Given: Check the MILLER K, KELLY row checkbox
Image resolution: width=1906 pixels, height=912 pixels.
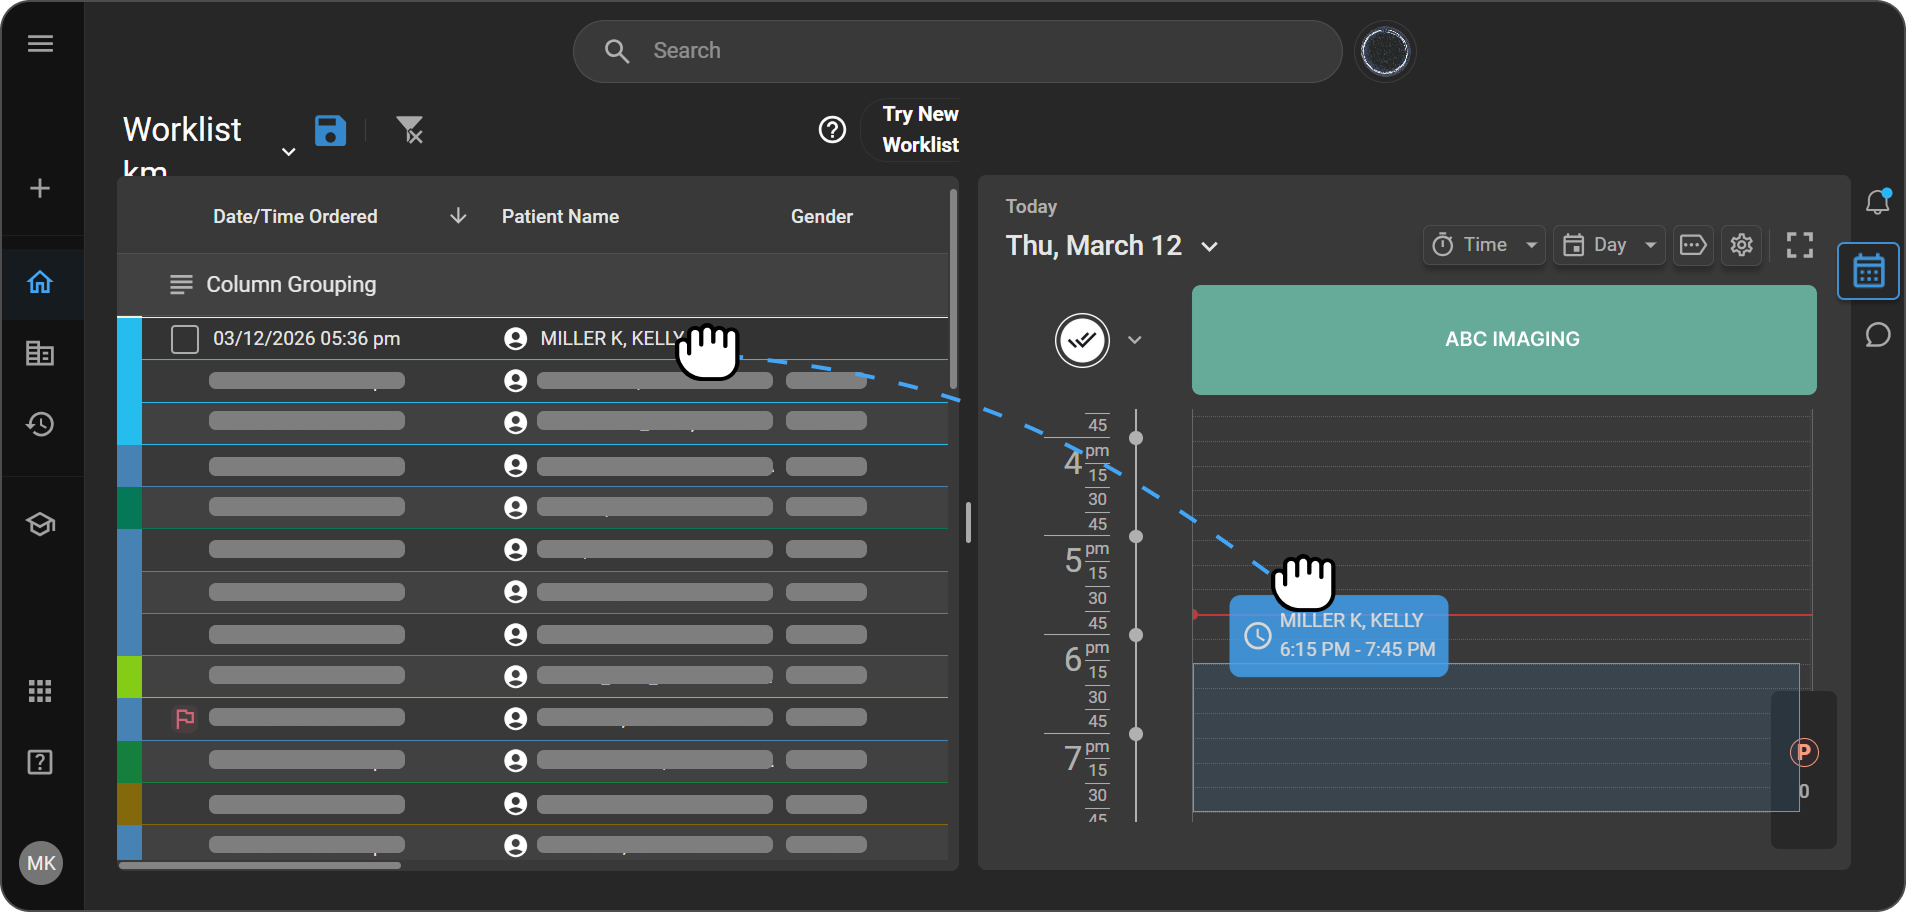Looking at the screenshot, I should point(185,339).
